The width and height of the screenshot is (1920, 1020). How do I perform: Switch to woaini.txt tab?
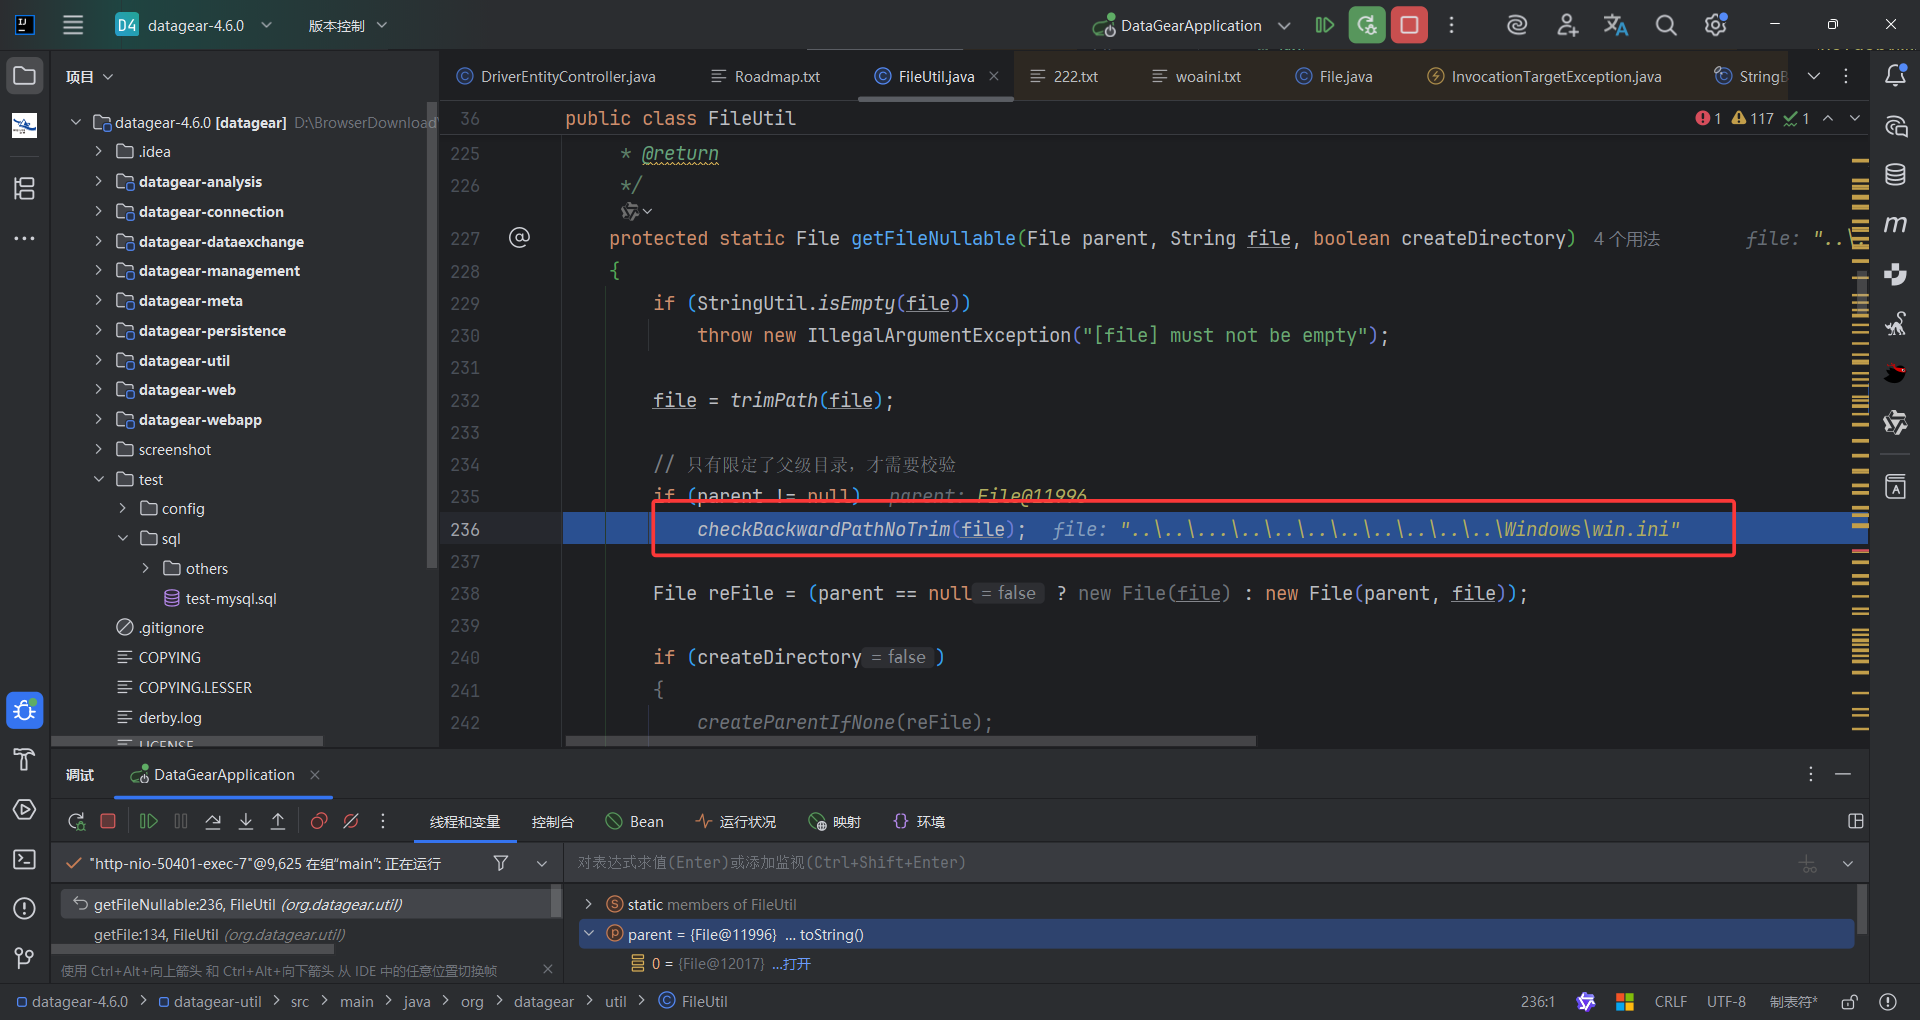[x=1196, y=77]
